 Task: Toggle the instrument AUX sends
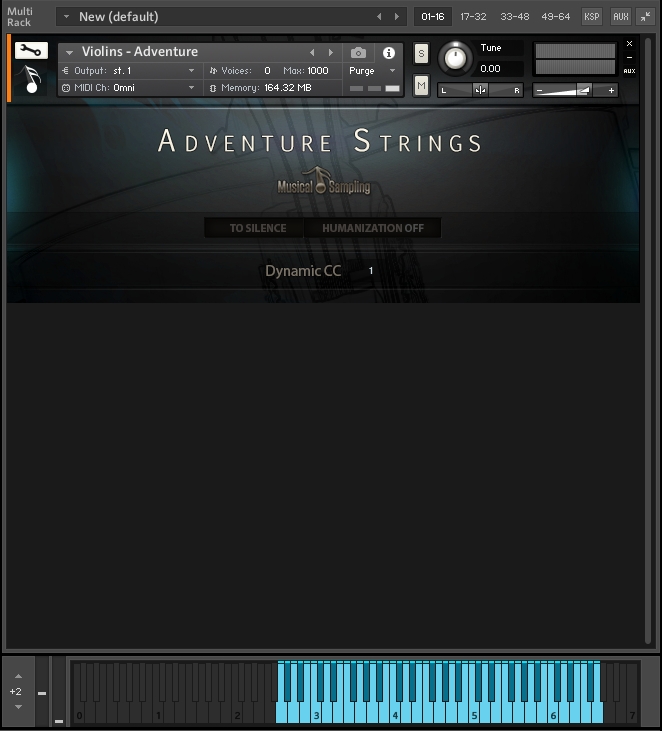629,71
